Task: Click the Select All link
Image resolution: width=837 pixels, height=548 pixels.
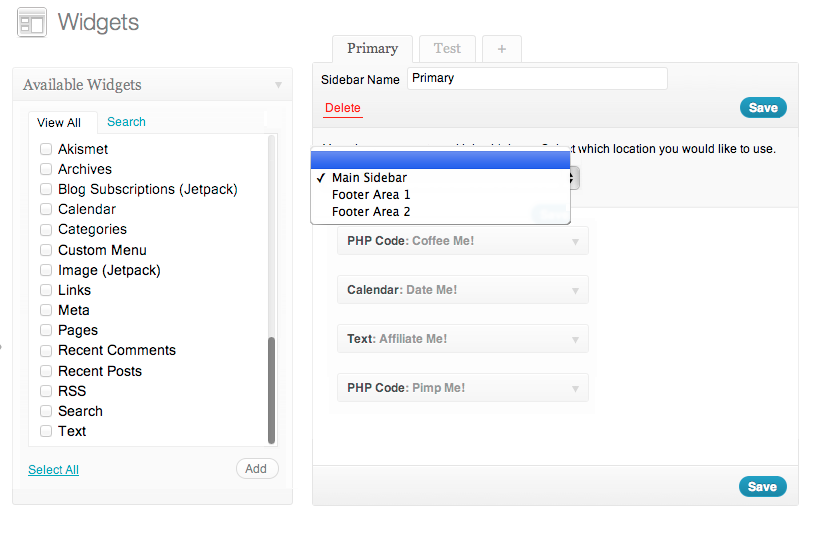Action: coord(53,470)
